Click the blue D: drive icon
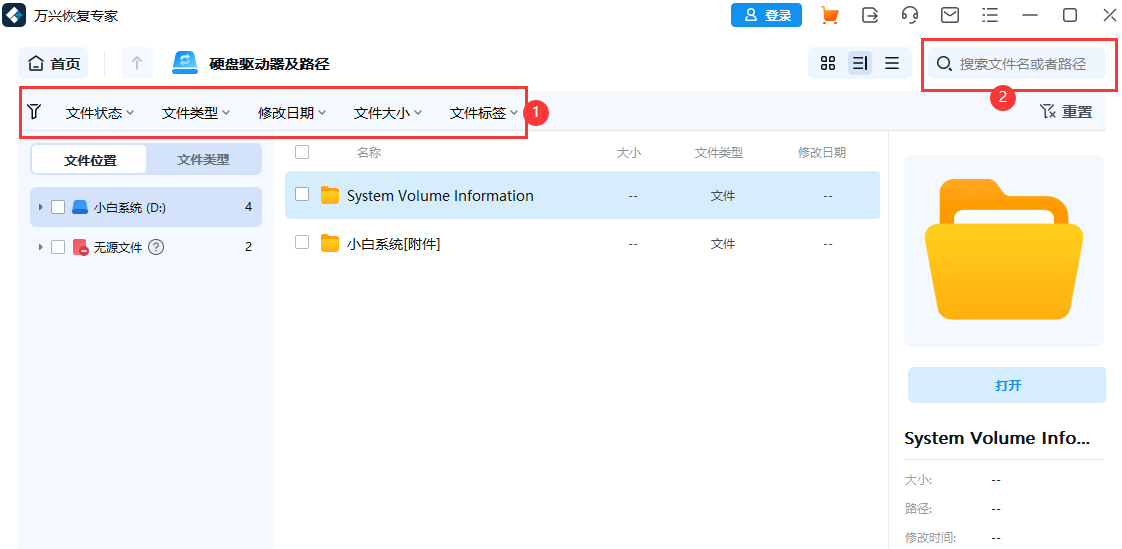The width and height of the screenshot is (1122, 549). click(79, 208)
